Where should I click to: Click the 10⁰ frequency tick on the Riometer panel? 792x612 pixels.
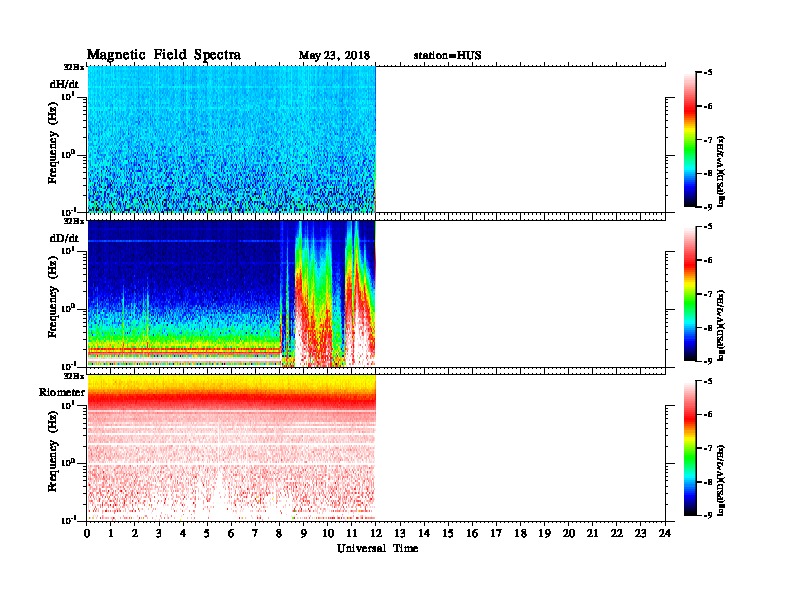68,463
